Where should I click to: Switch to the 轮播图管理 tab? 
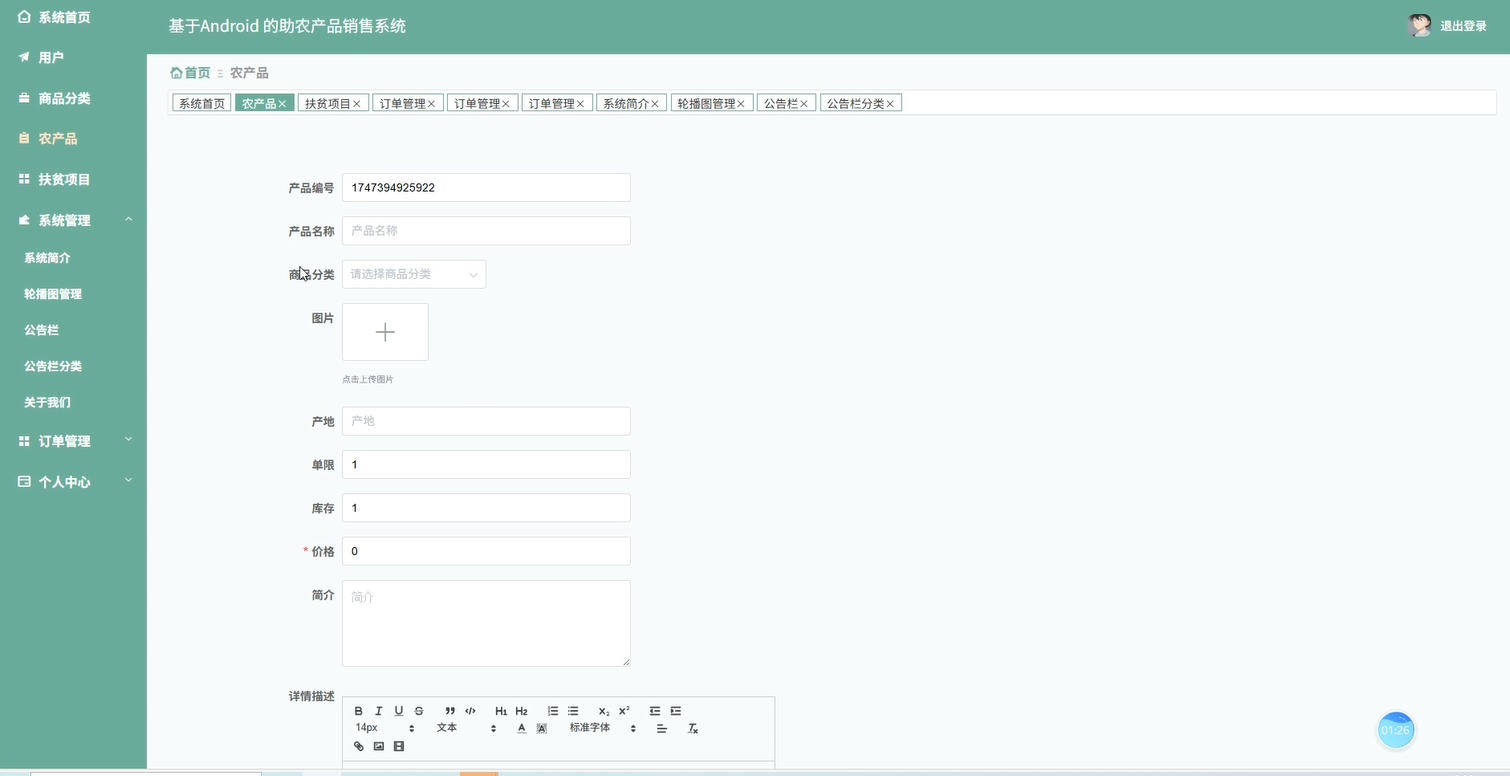(x=707, y=103)
